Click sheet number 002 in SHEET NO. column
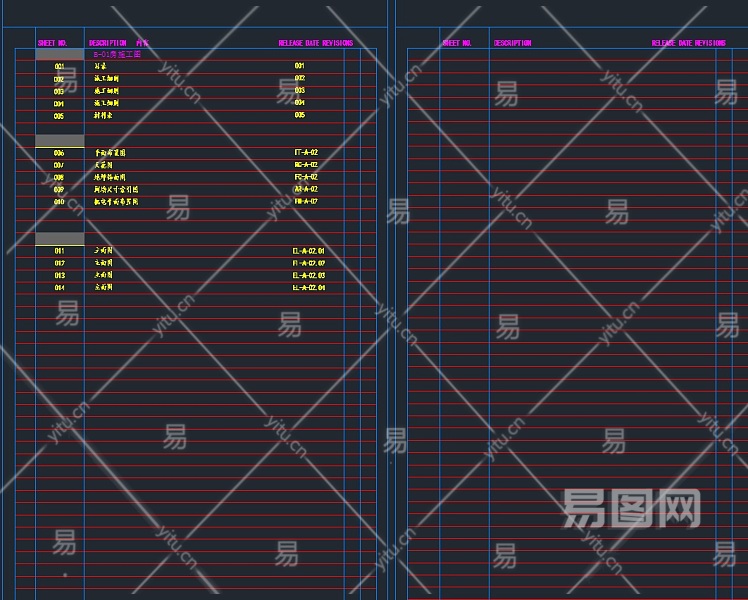 [x=59, y=79]
